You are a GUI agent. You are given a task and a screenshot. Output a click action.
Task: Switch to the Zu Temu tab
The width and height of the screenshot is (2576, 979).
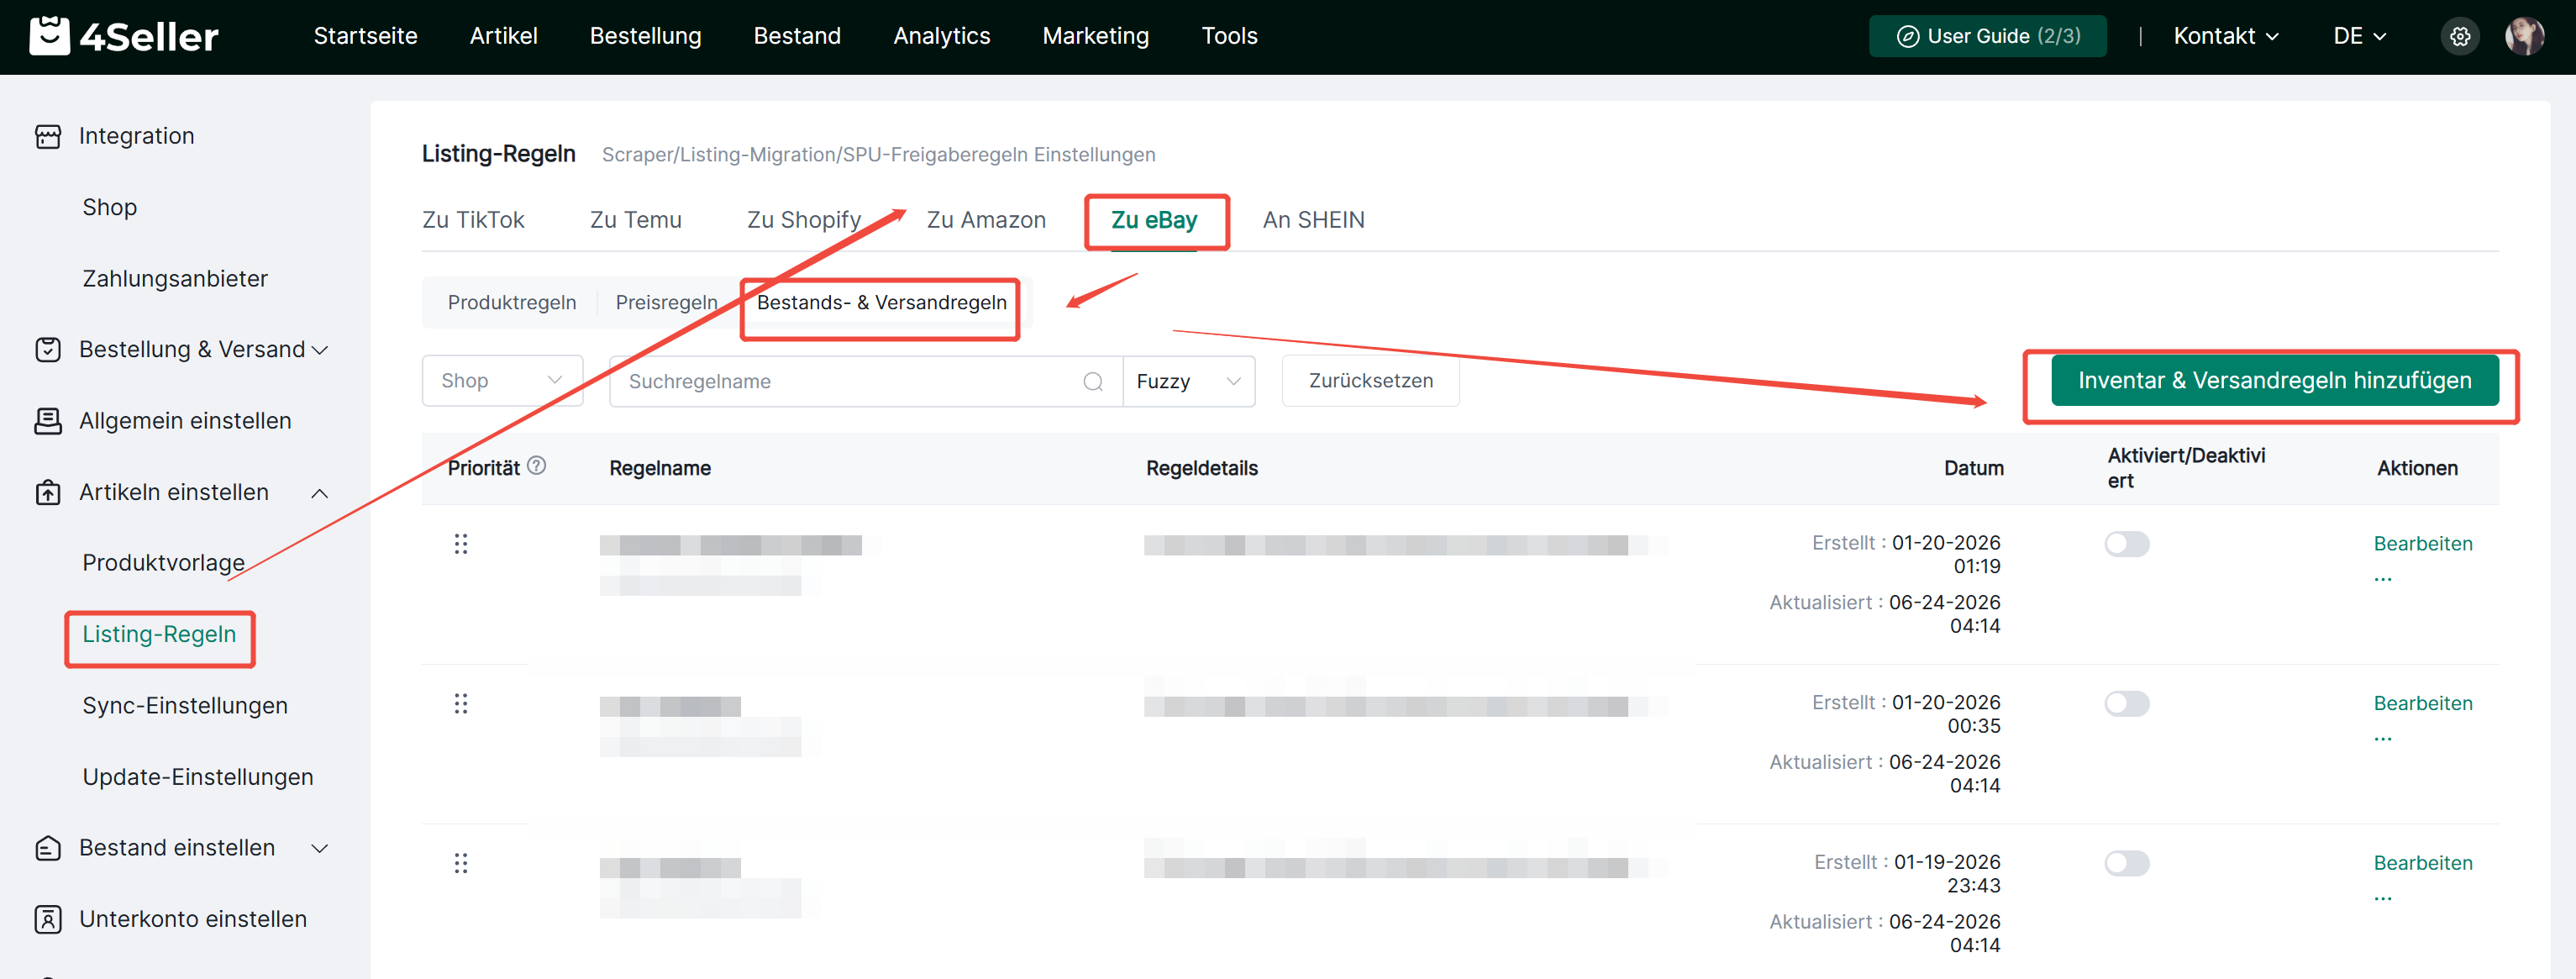point(636,220)
